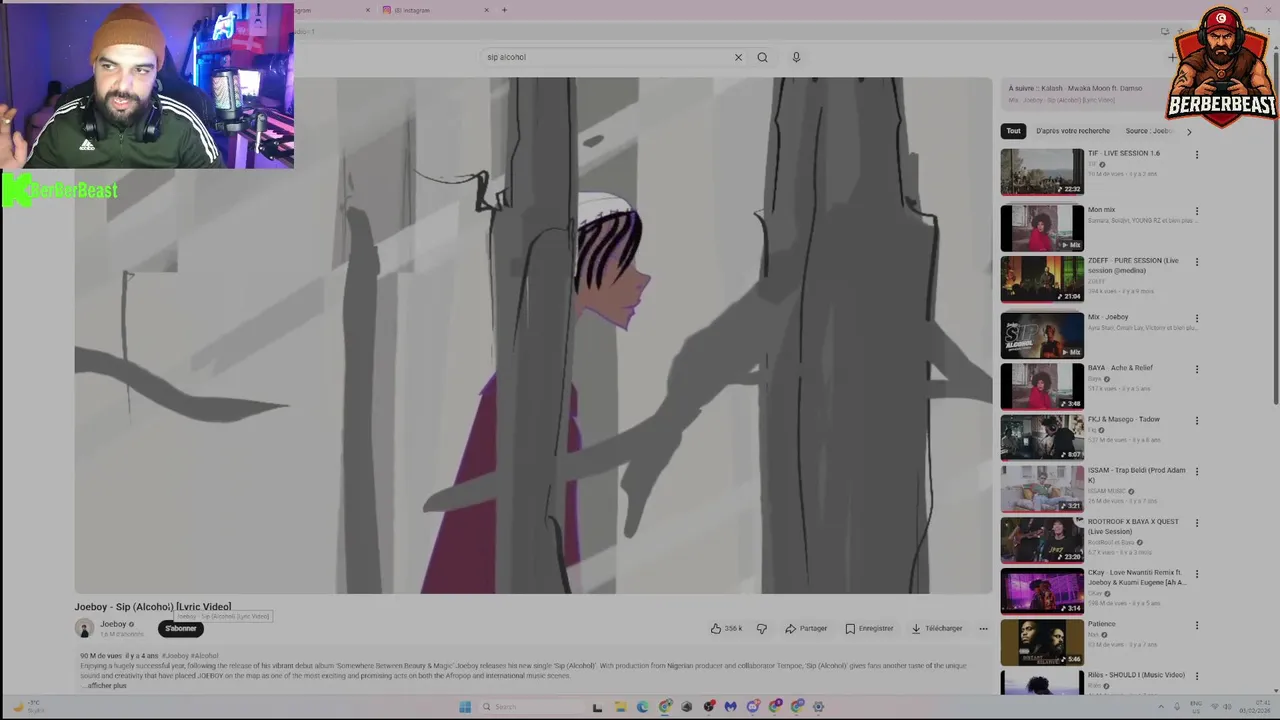Click the 'Joeboy - Sip (Alcohol) [Lyric Video]' title
The height and width of the screenshot is (720, 1280).
point(152,607)
